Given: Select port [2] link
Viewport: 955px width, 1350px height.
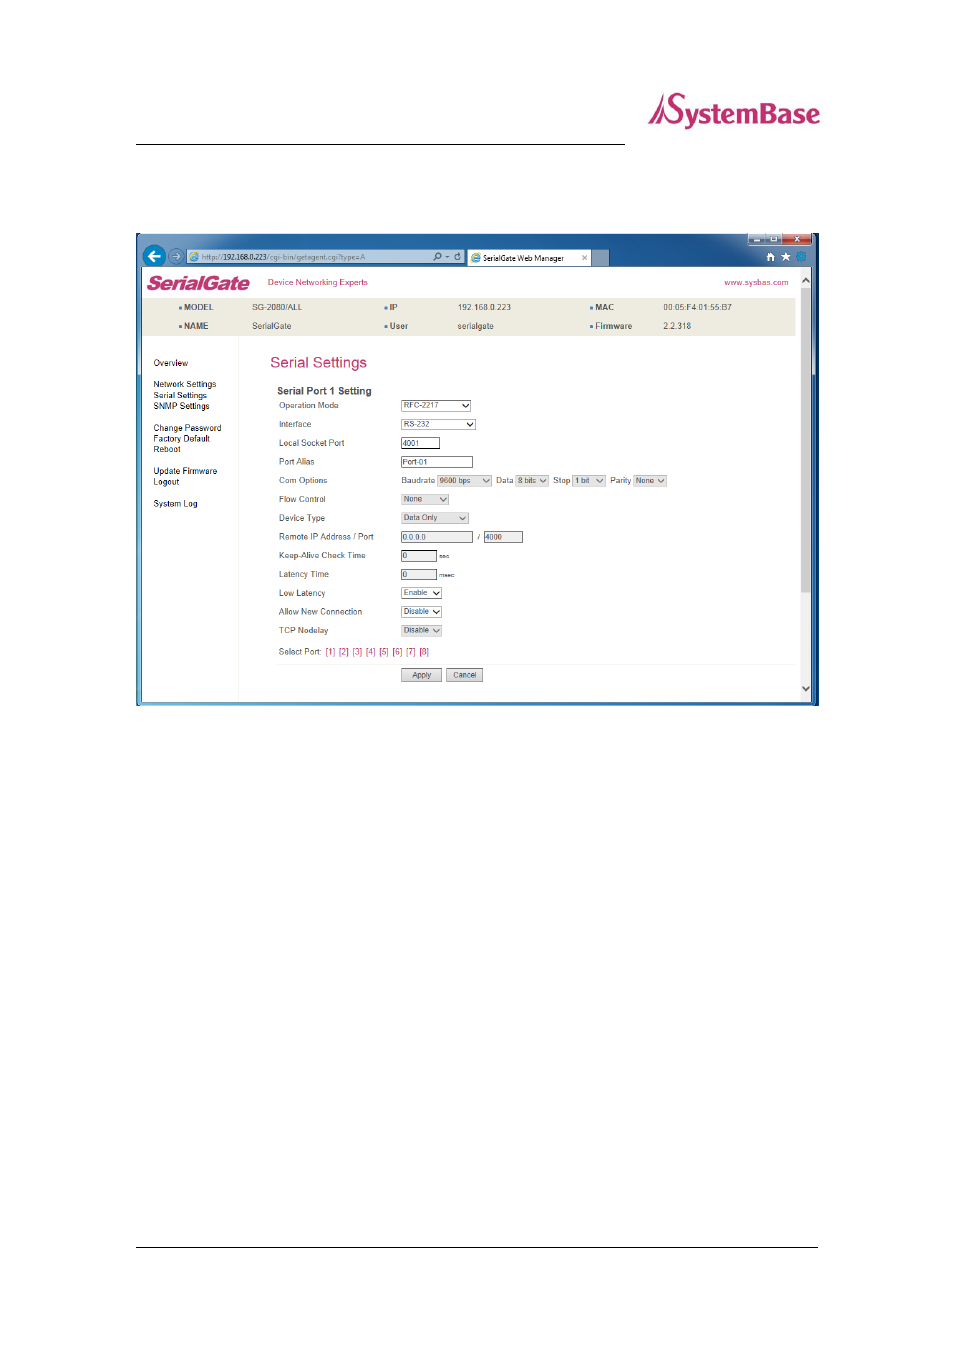Looking at the screenshot, I should coord(344,652).
